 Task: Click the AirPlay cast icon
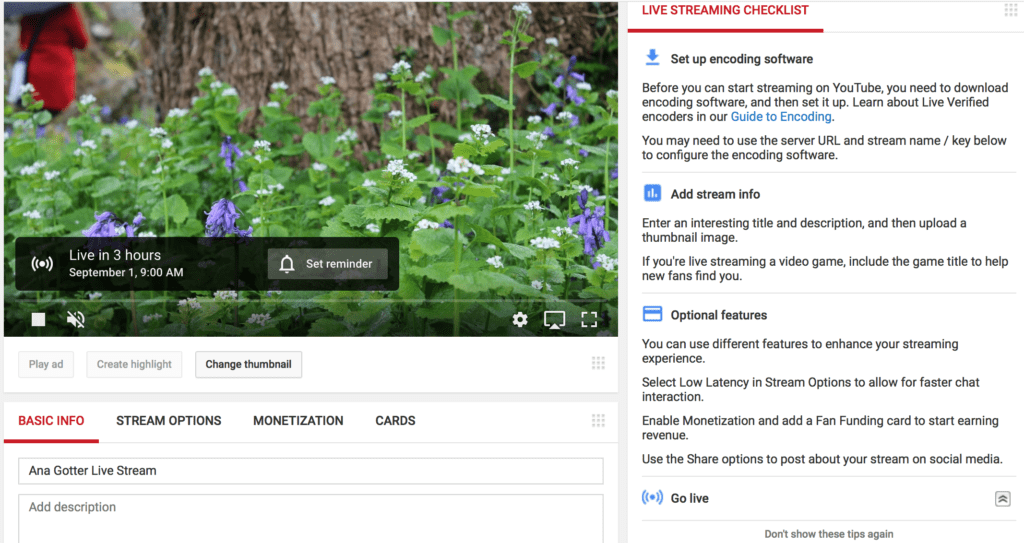click(554, 320)
